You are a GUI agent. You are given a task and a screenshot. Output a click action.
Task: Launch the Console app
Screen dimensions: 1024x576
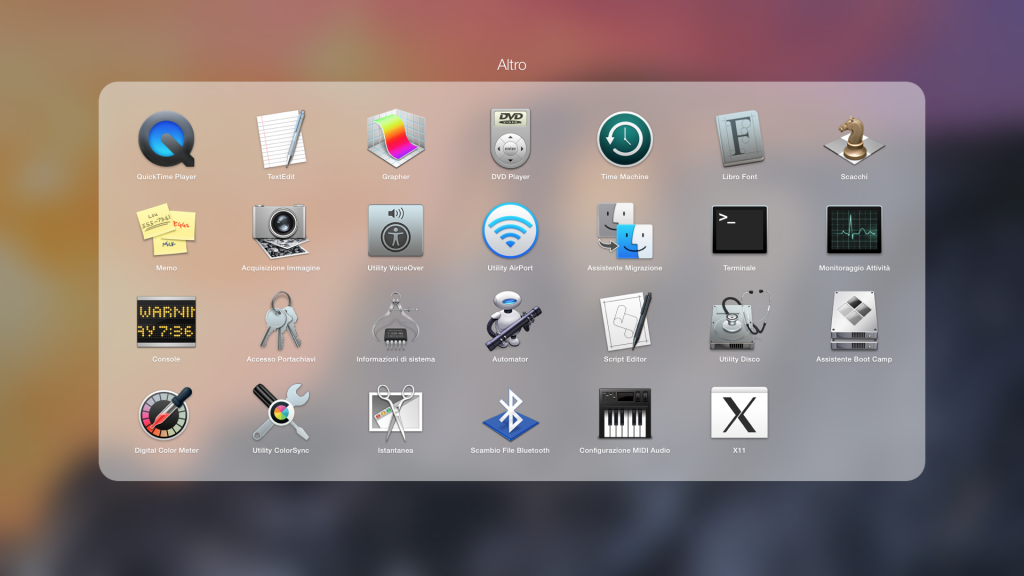(x=167, y=322)
